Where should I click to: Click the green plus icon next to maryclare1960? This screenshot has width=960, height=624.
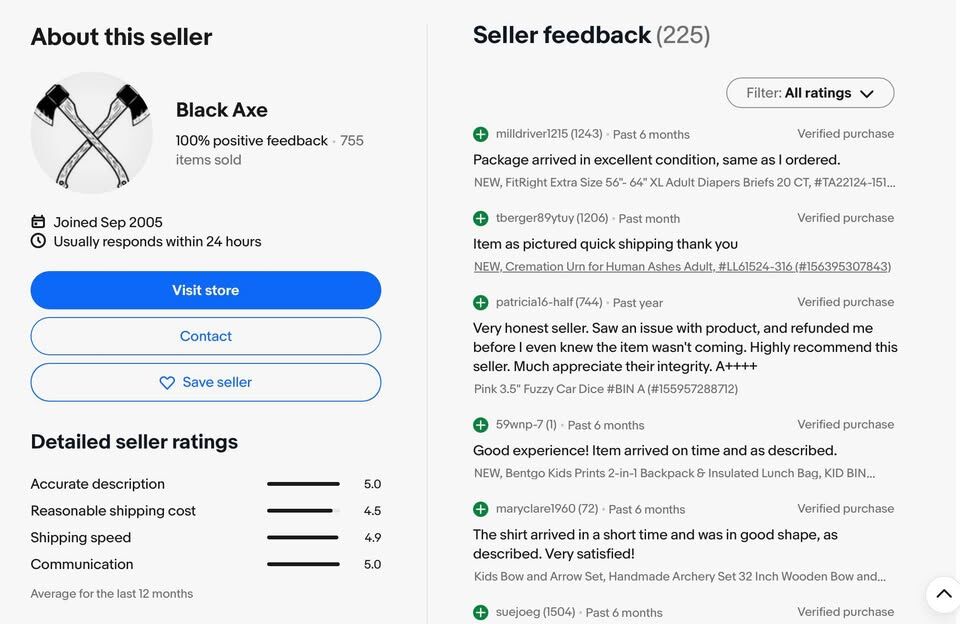coord(481,509)
